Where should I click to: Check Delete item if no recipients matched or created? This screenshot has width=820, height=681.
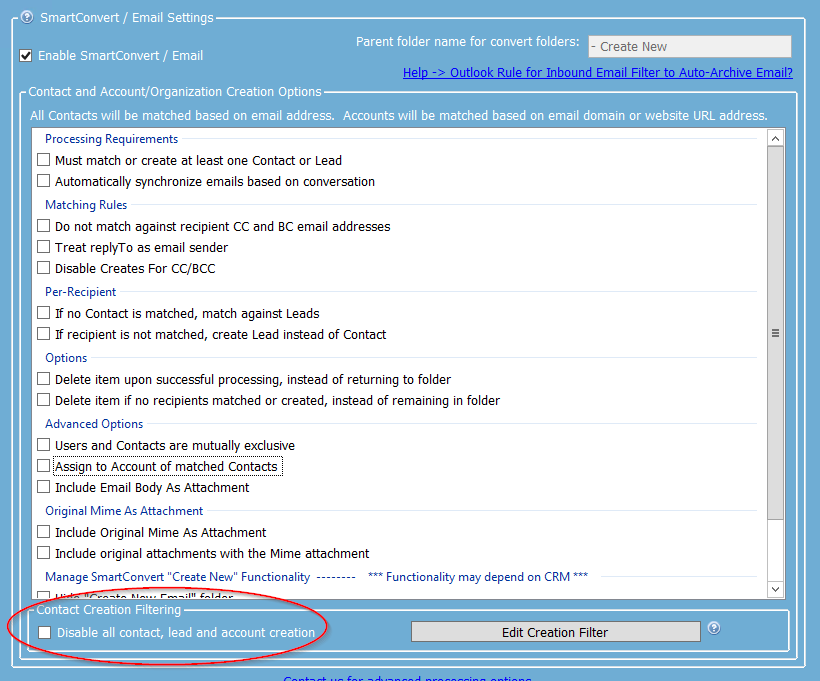pyautogui.click(x=44, y=400)
